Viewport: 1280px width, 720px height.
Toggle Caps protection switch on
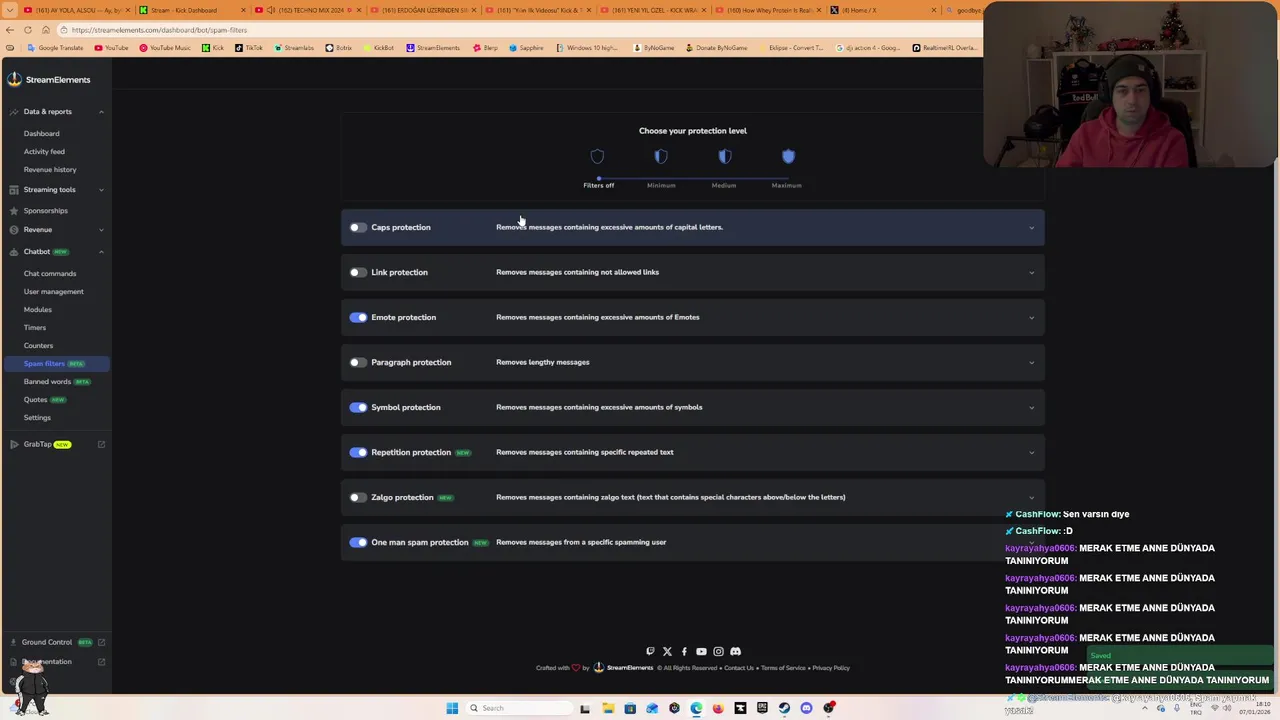pos(358,227)
